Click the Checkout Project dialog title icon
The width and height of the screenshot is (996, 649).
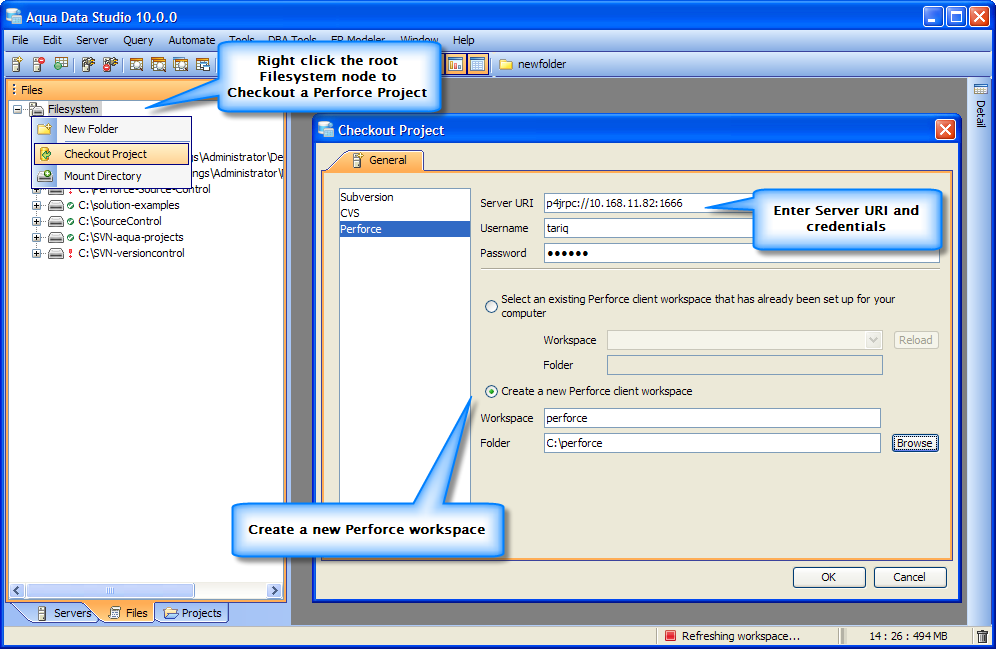[x=326, y=130]
